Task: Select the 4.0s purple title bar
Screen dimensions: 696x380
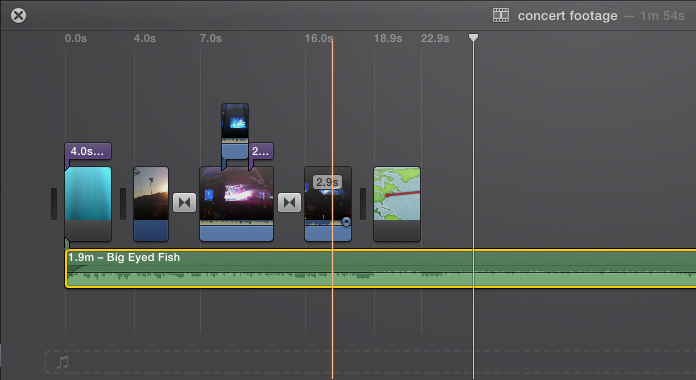Action: [x=88, y=151]
